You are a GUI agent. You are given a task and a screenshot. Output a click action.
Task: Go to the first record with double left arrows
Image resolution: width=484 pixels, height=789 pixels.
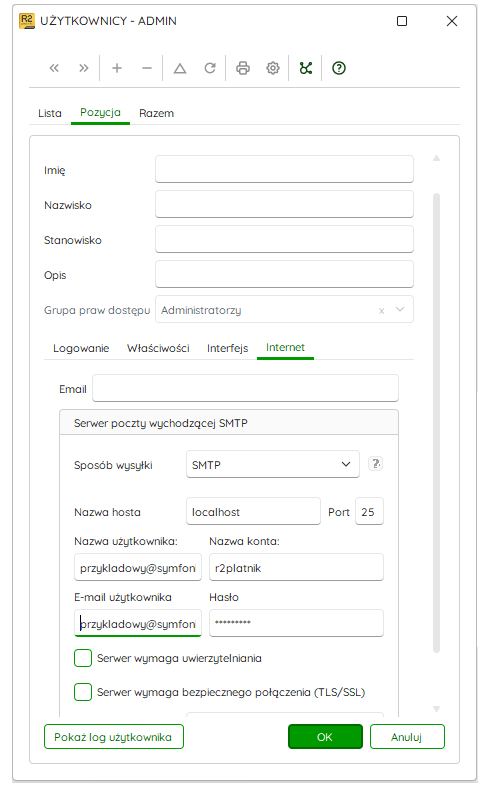54,68
